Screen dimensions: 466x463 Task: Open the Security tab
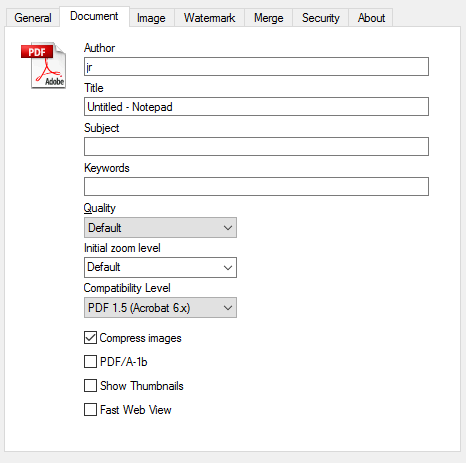(x=321, y=18)
